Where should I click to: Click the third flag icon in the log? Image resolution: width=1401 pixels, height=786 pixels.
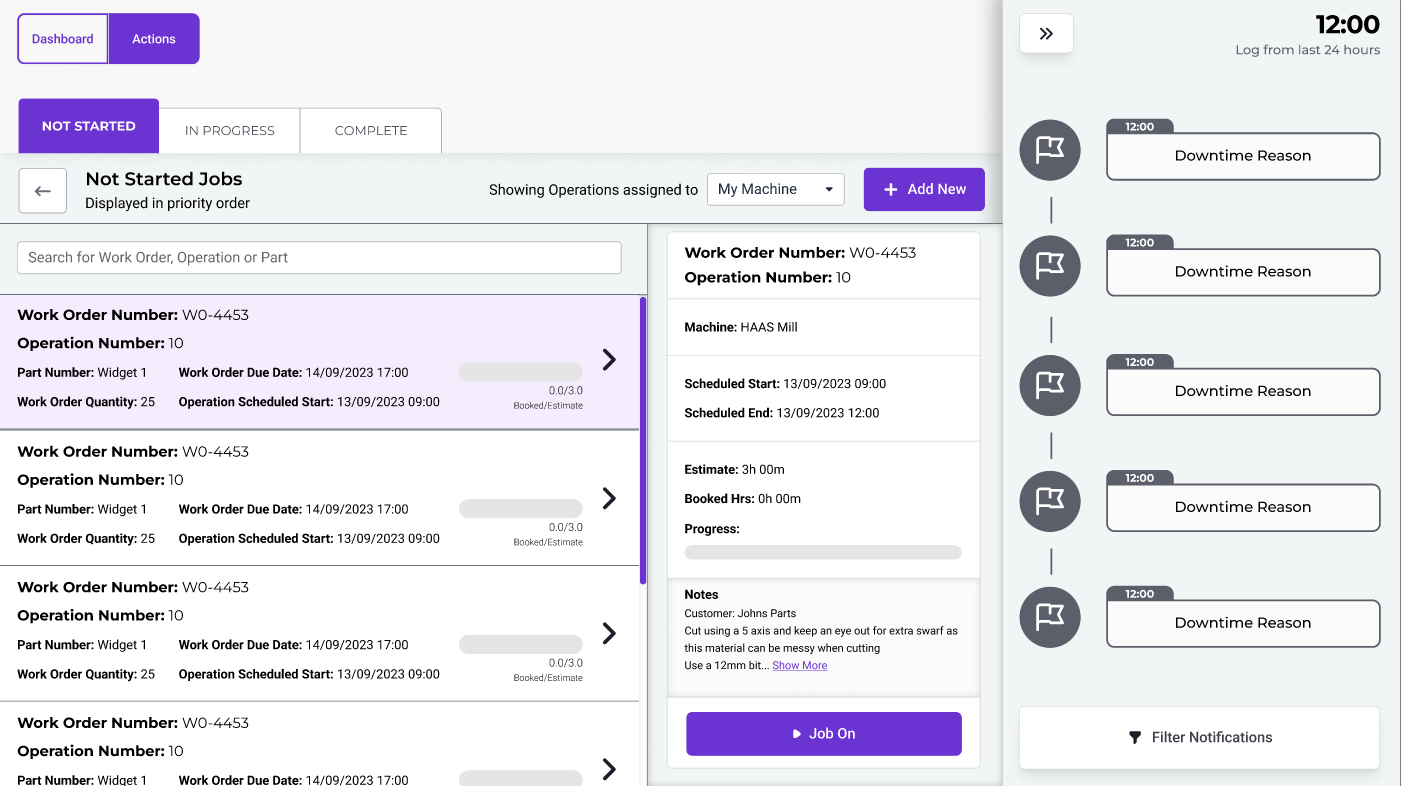(x=1050, y=386)
